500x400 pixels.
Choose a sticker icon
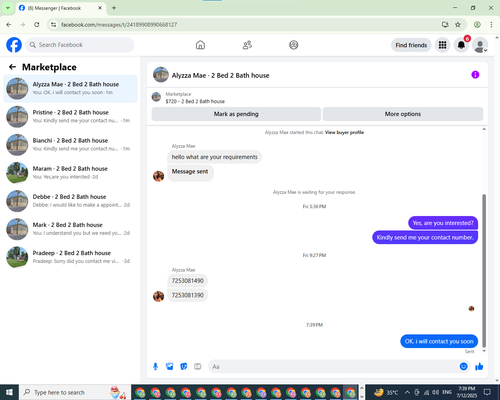(x=184, y=367)
